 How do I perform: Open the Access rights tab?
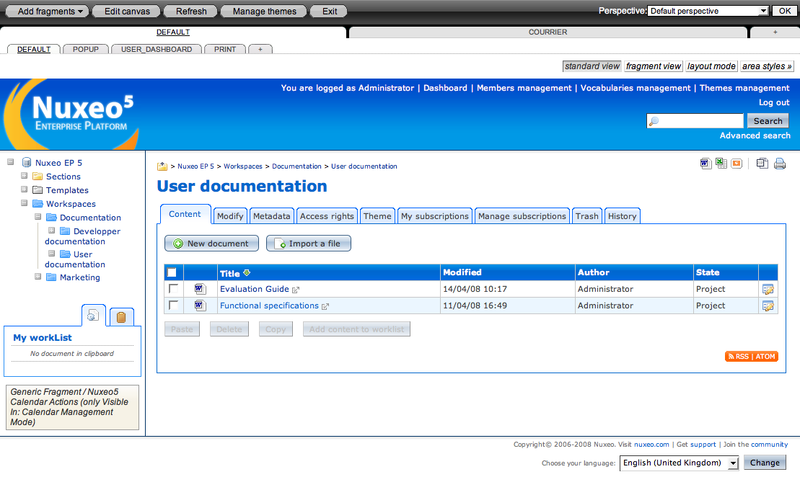(327, 216)
